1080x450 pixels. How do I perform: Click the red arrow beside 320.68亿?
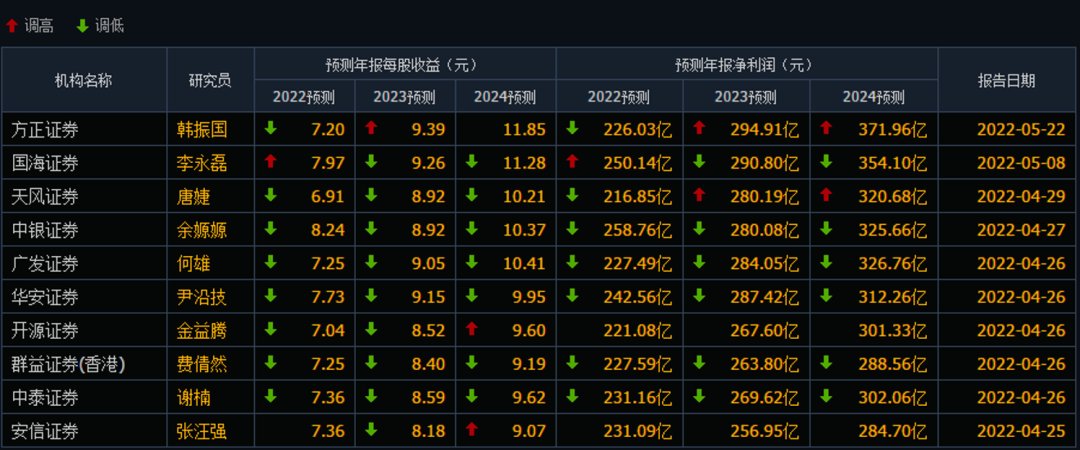pyautogui.click(x=827, y=196)
